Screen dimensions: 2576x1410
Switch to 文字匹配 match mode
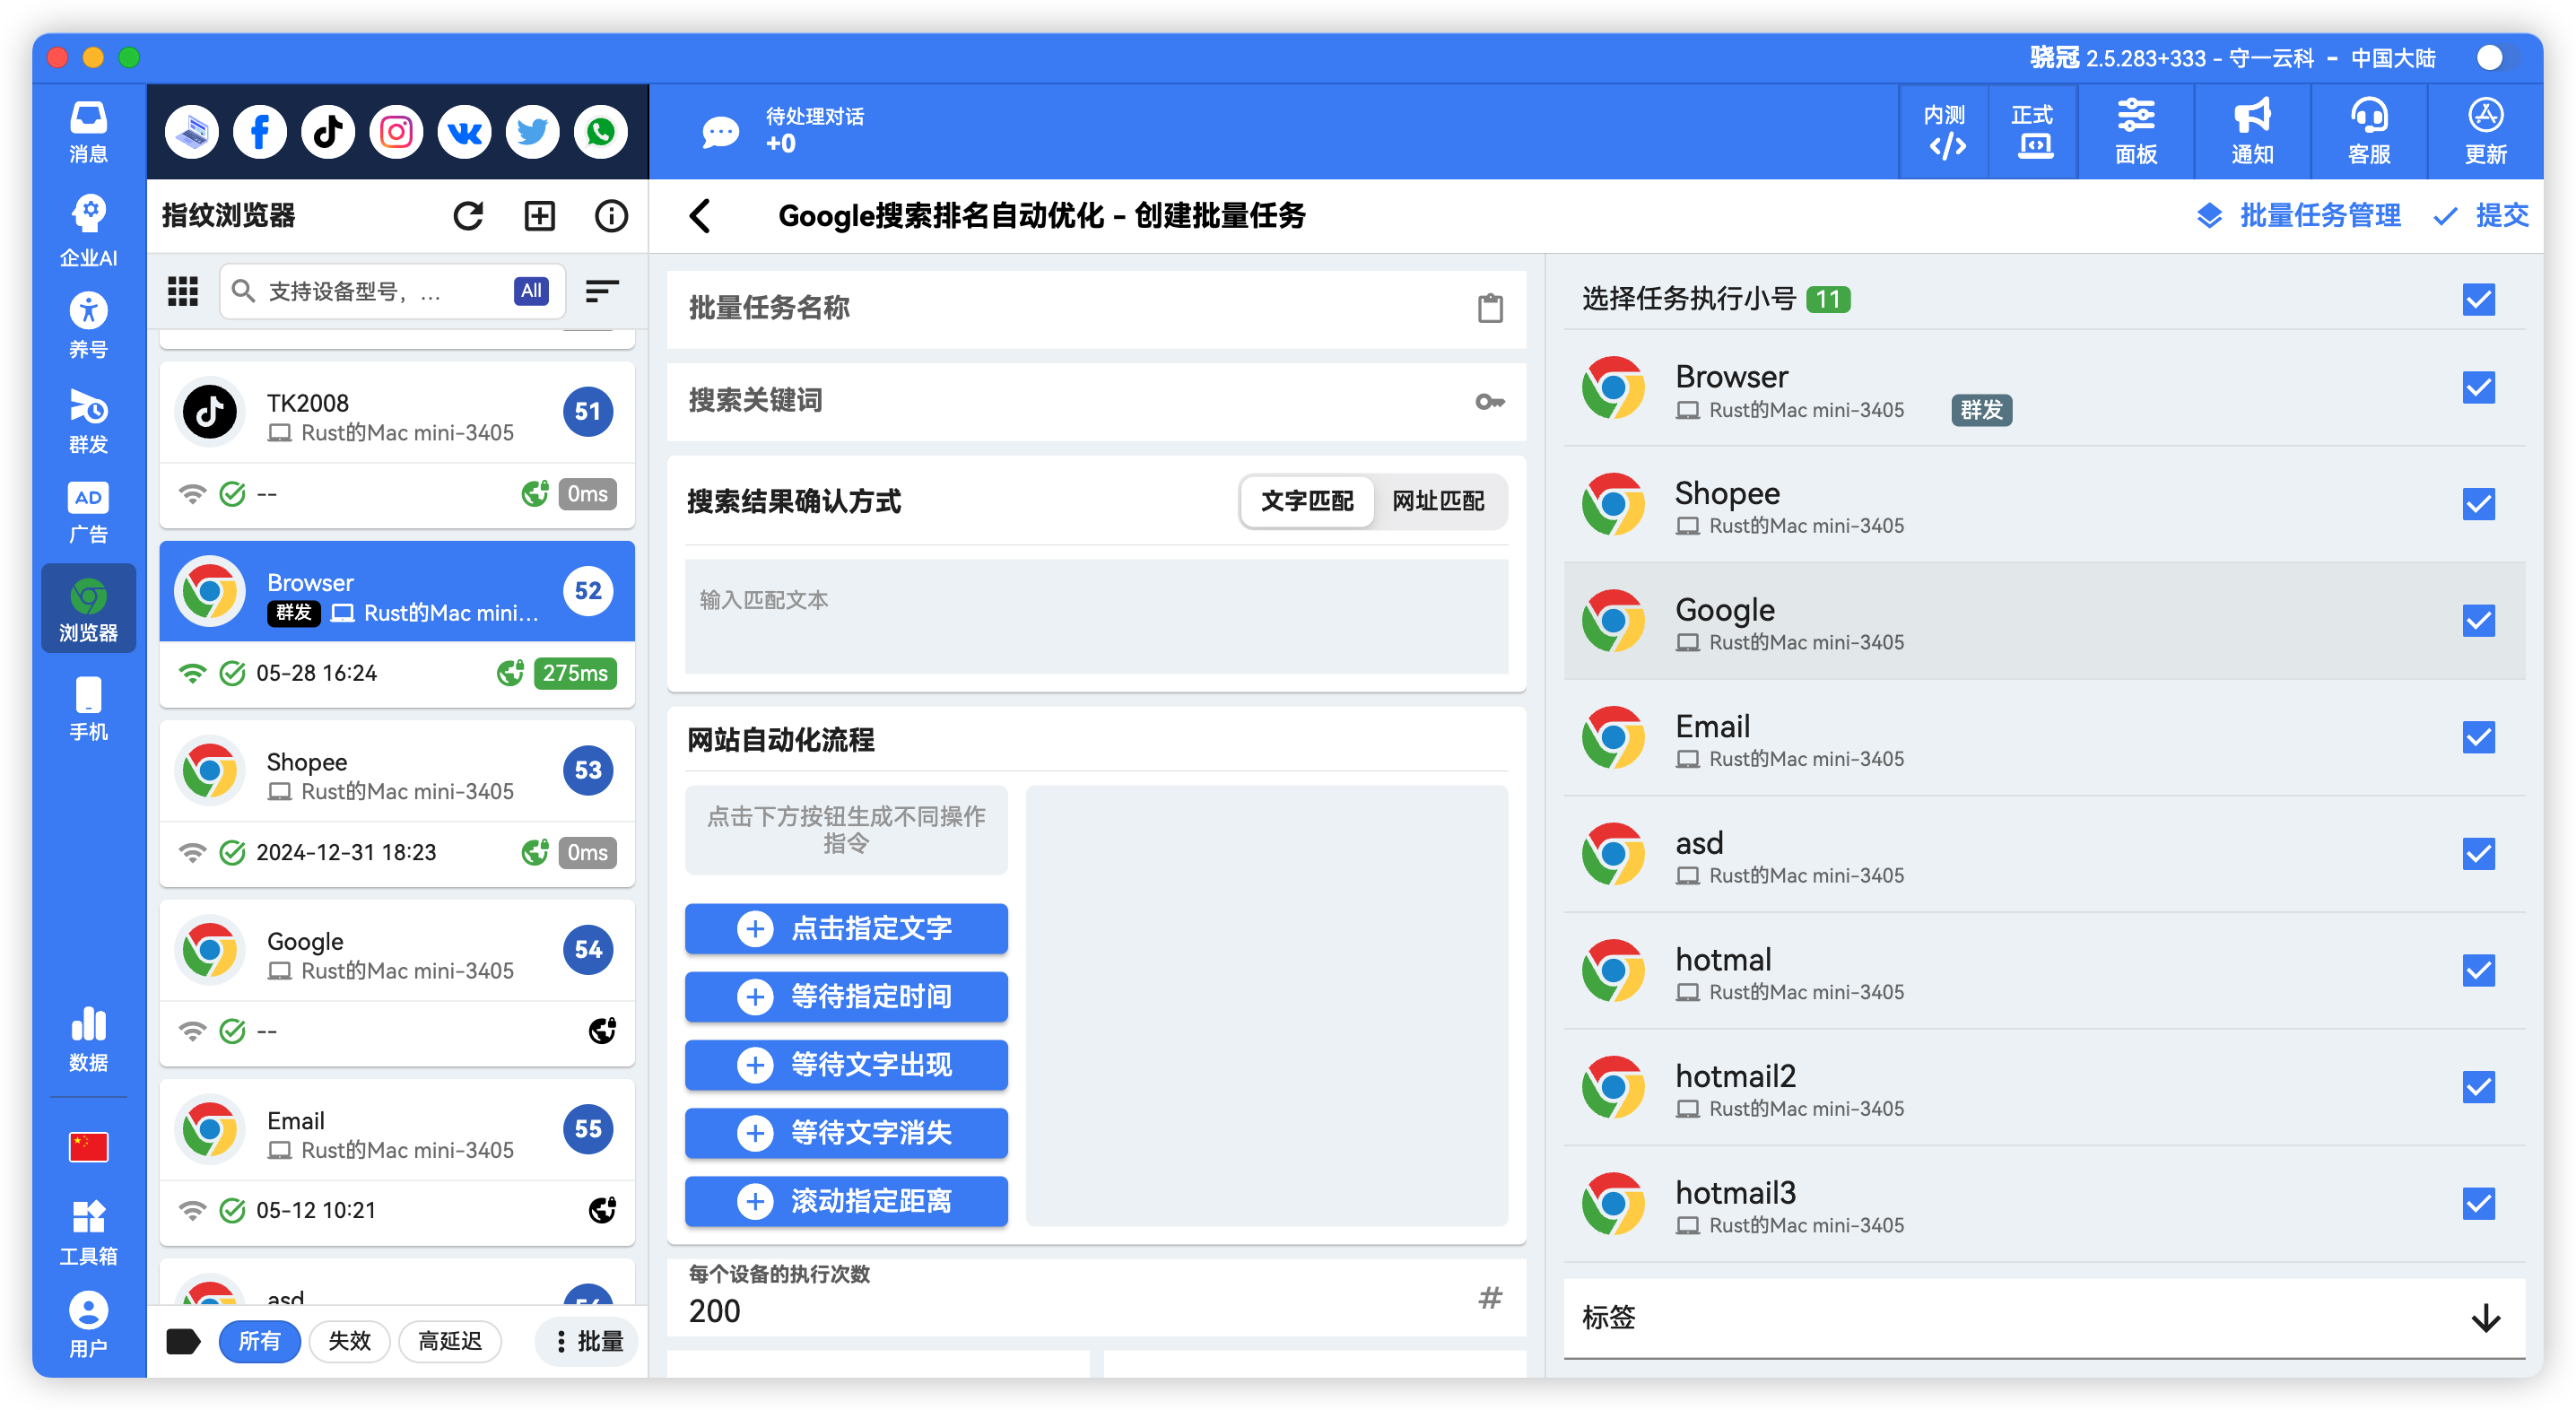(1307, 501)
